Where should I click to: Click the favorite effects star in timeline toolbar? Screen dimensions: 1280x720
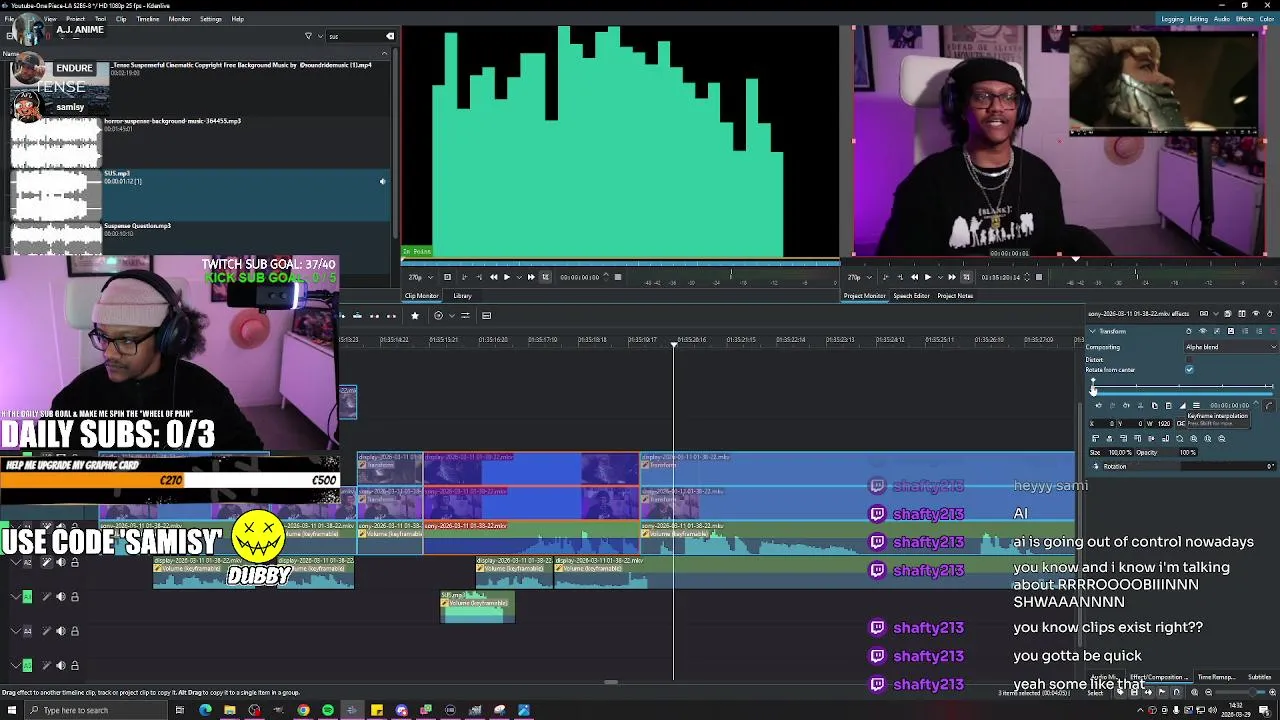tap(415, 316)
